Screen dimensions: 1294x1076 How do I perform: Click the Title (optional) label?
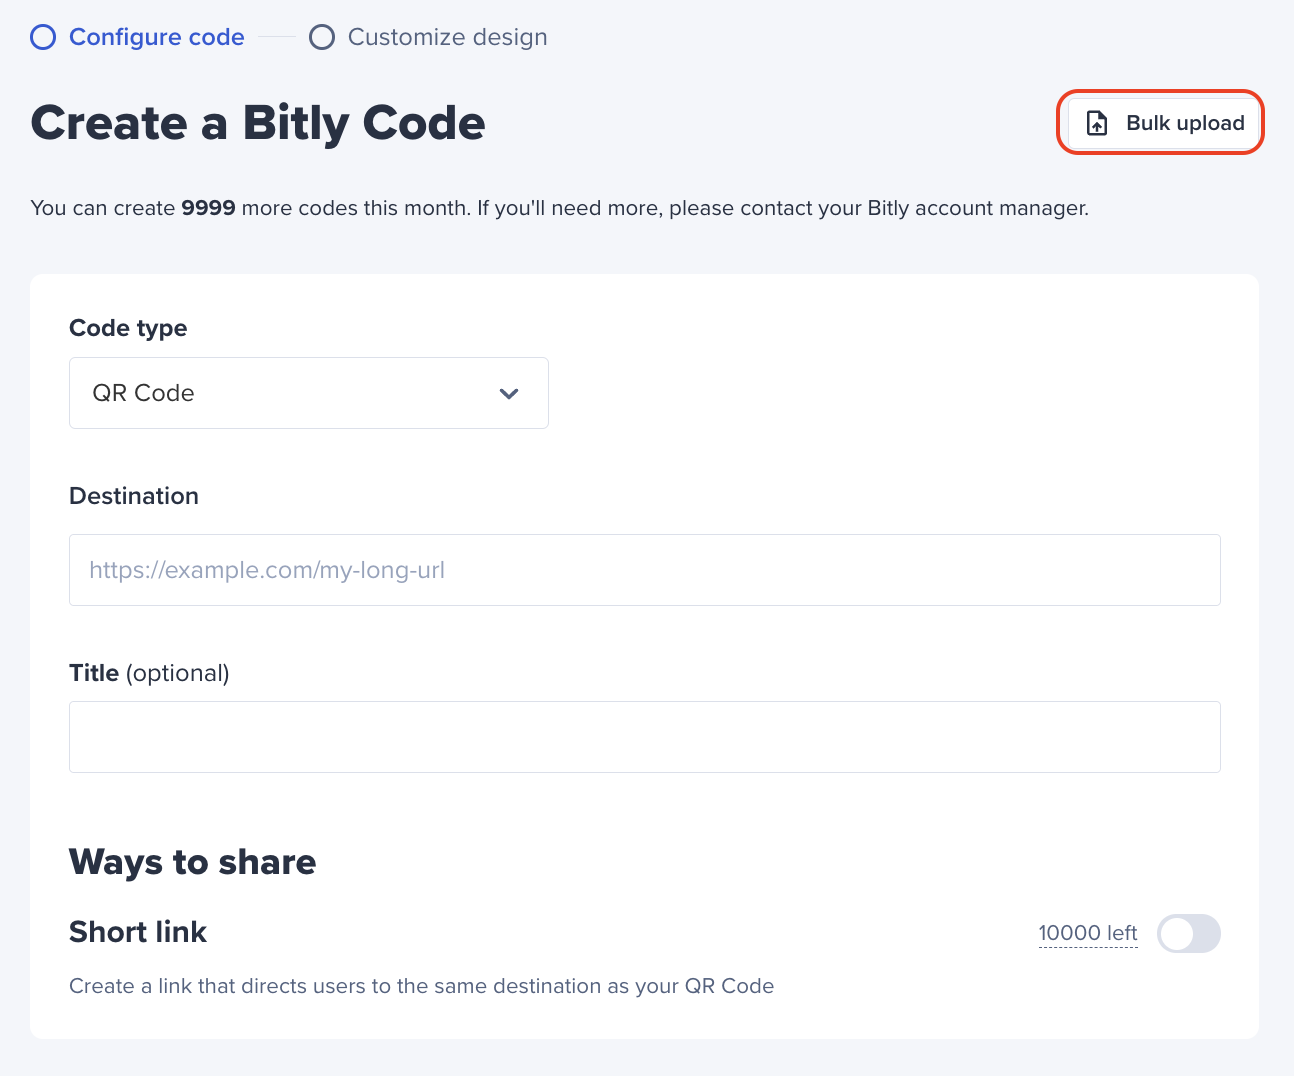(x=149, y=673)
